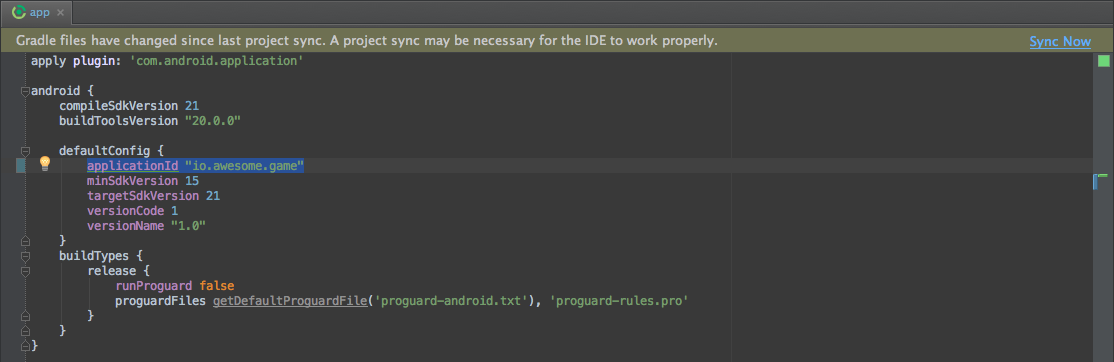Place cursor in the "io.awesome.game" string

(244, 165)
